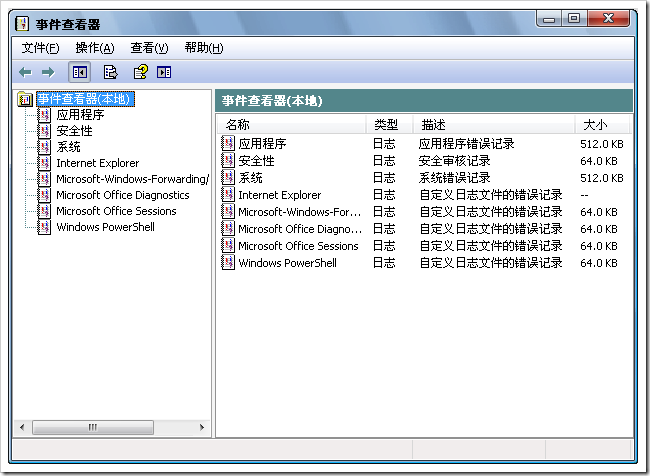Click the Event Viewer title bar icon
650x476 pixels.
point(22,23)
